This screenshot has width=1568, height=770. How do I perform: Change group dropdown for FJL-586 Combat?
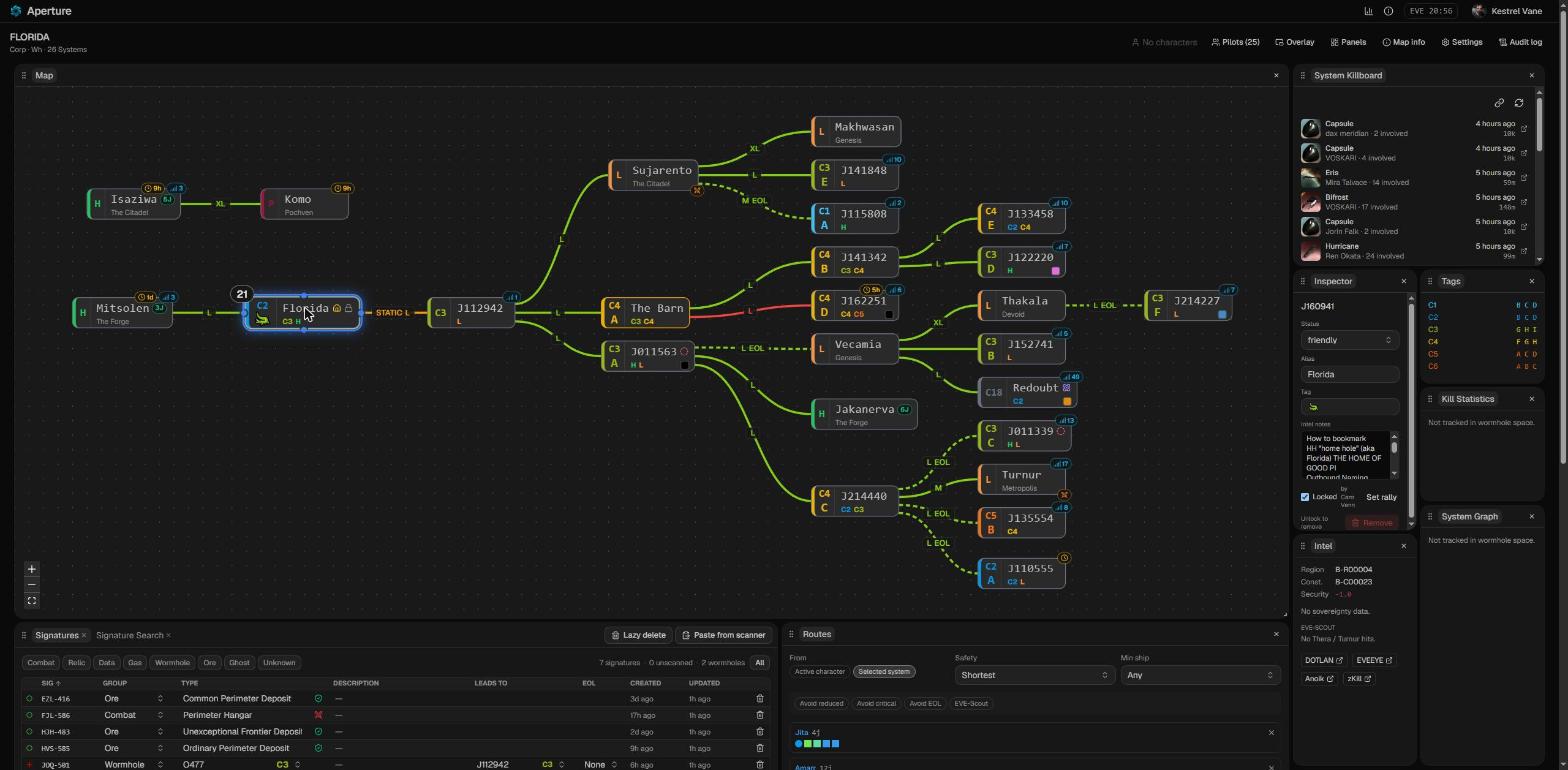click(x=133, y=715)
